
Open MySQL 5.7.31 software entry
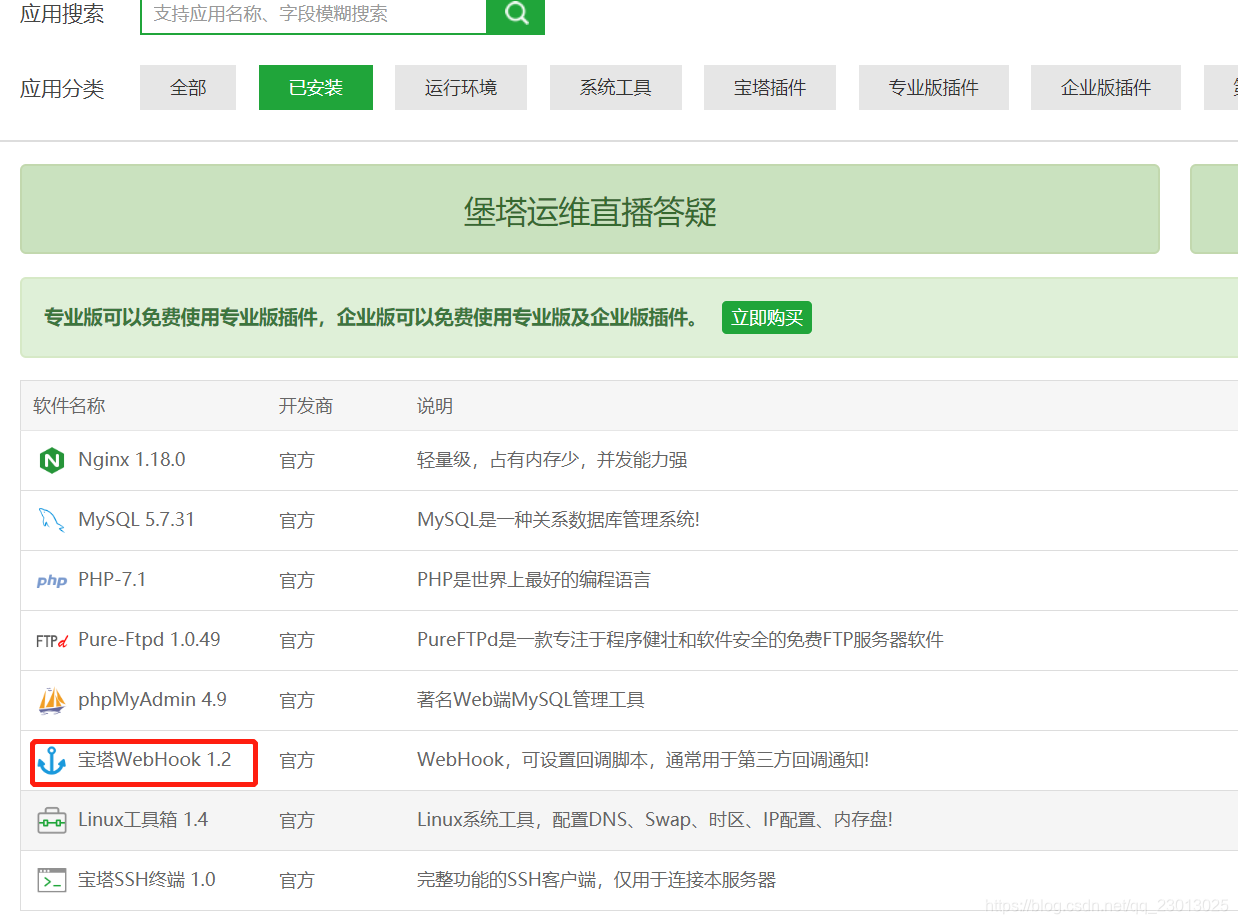136,520
